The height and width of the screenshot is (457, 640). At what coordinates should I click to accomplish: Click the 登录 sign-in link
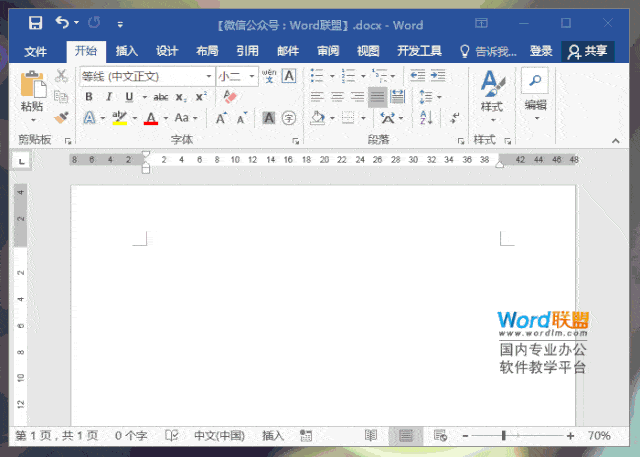541,51
